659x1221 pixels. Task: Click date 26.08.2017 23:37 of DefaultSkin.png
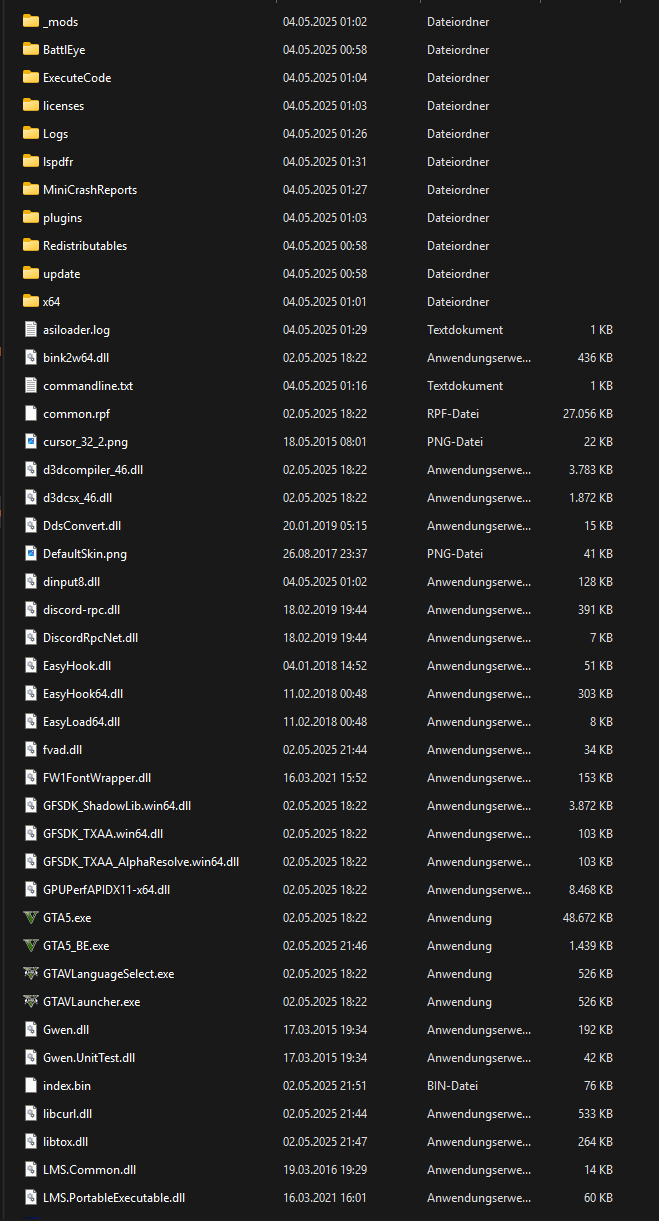pos(325,553)
